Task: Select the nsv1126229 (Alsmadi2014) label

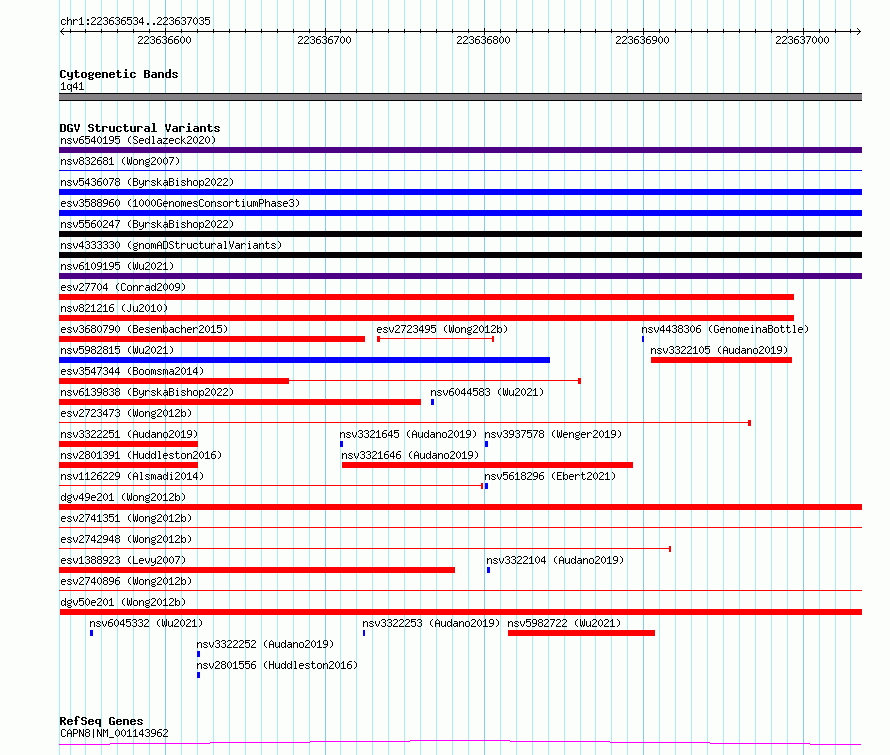Action: pyautogui.click(x=132, y=476)
